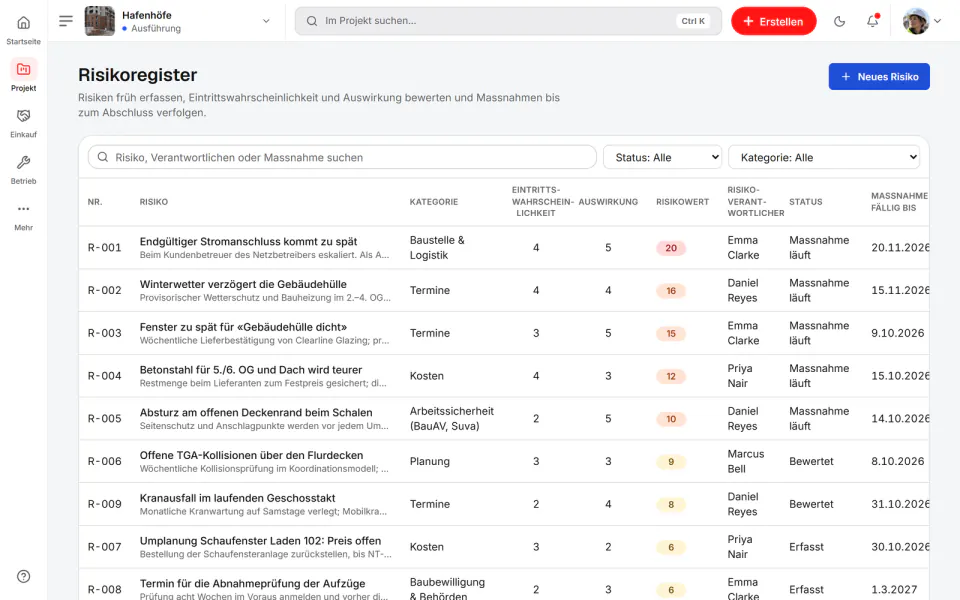The image size is (960, 600).
Task: Open 'Termin für die Abnahmeprüfung der Aufzüge'
Action: tap(252, 583)
